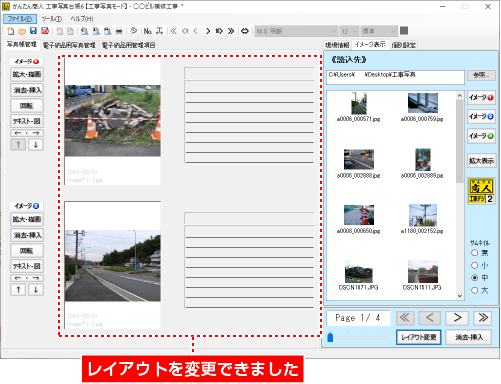Create a new file with the toolbar's new-document icon

tap(11, 31)
